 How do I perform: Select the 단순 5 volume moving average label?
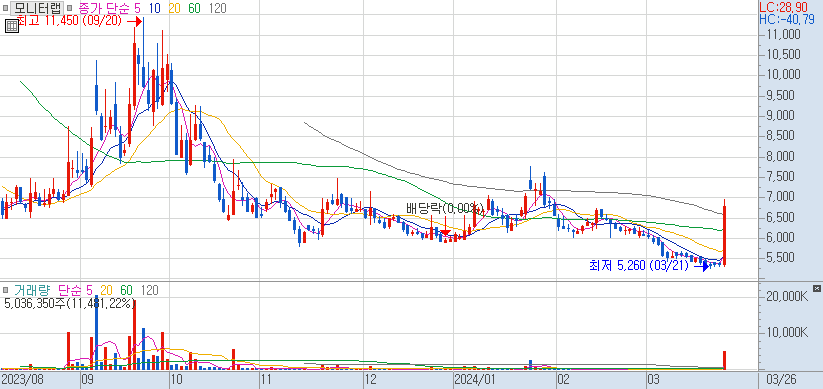75,290
